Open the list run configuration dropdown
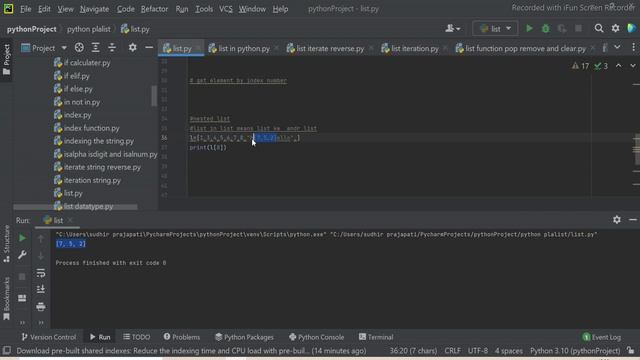This screenshot has width=640, height=360. (495, 29)
